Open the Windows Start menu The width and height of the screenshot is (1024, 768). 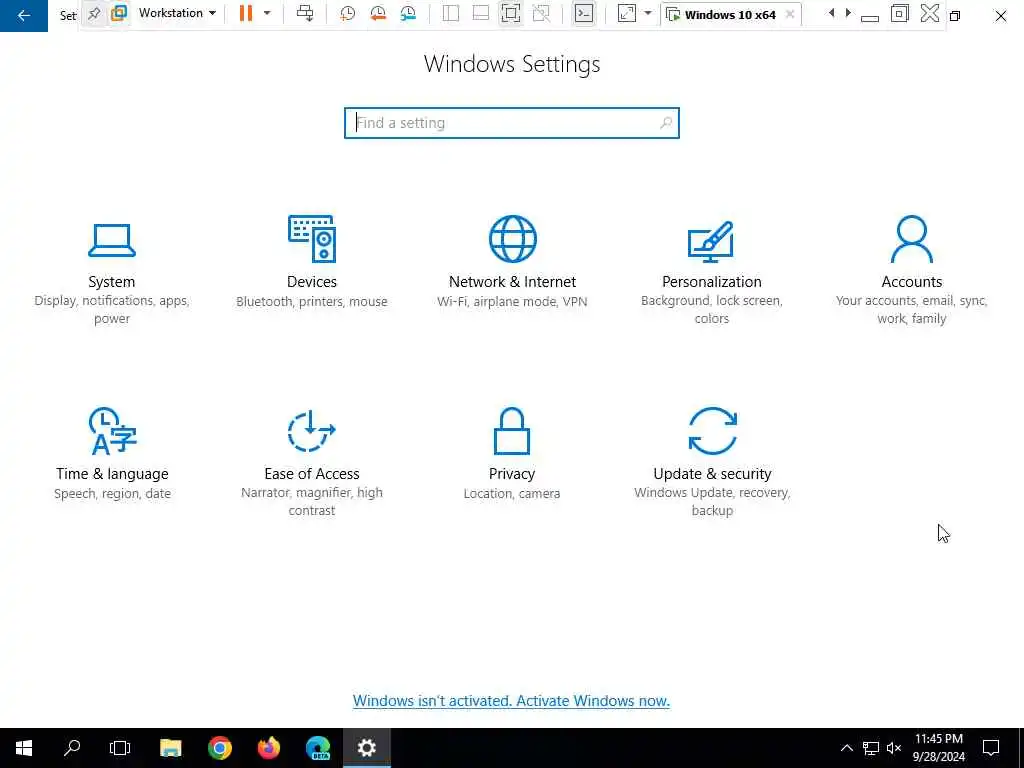[x=24, y=748]
